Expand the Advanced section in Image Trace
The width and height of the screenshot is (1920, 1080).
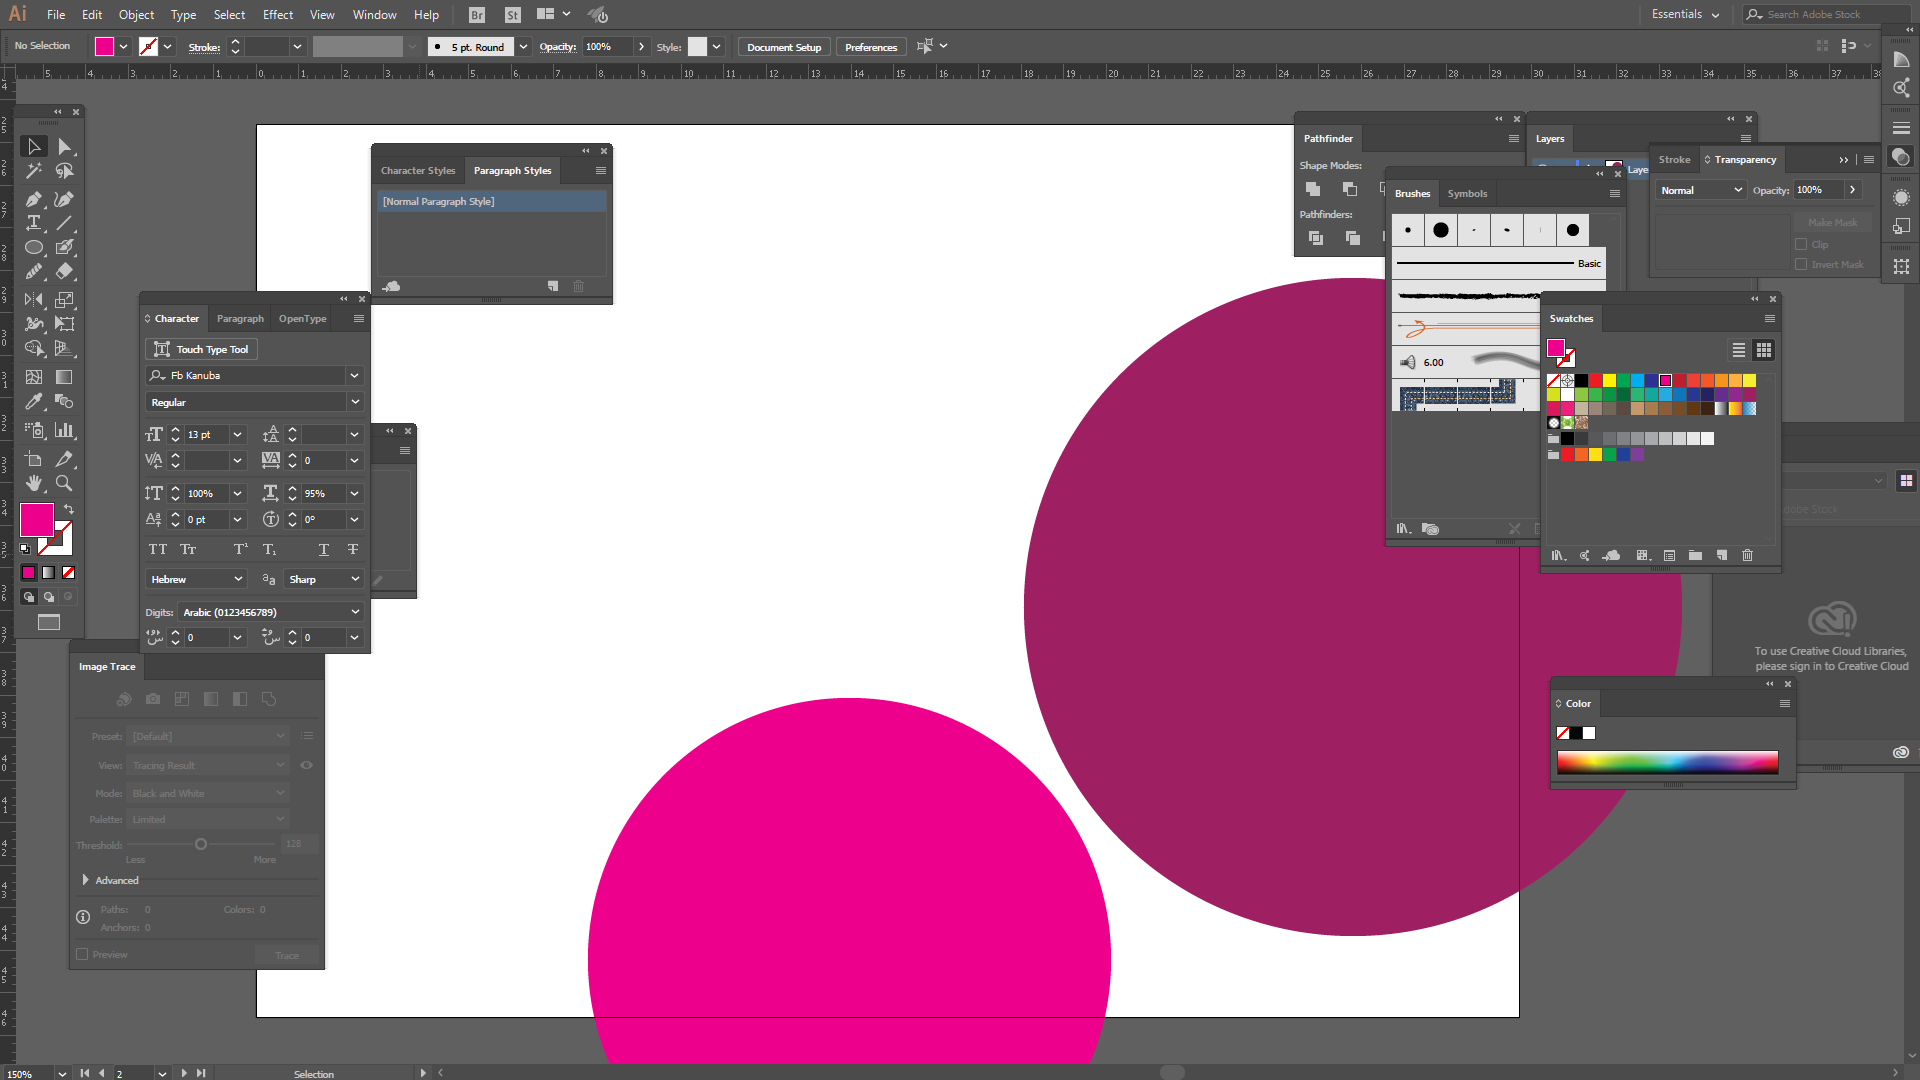coord(86,880)
